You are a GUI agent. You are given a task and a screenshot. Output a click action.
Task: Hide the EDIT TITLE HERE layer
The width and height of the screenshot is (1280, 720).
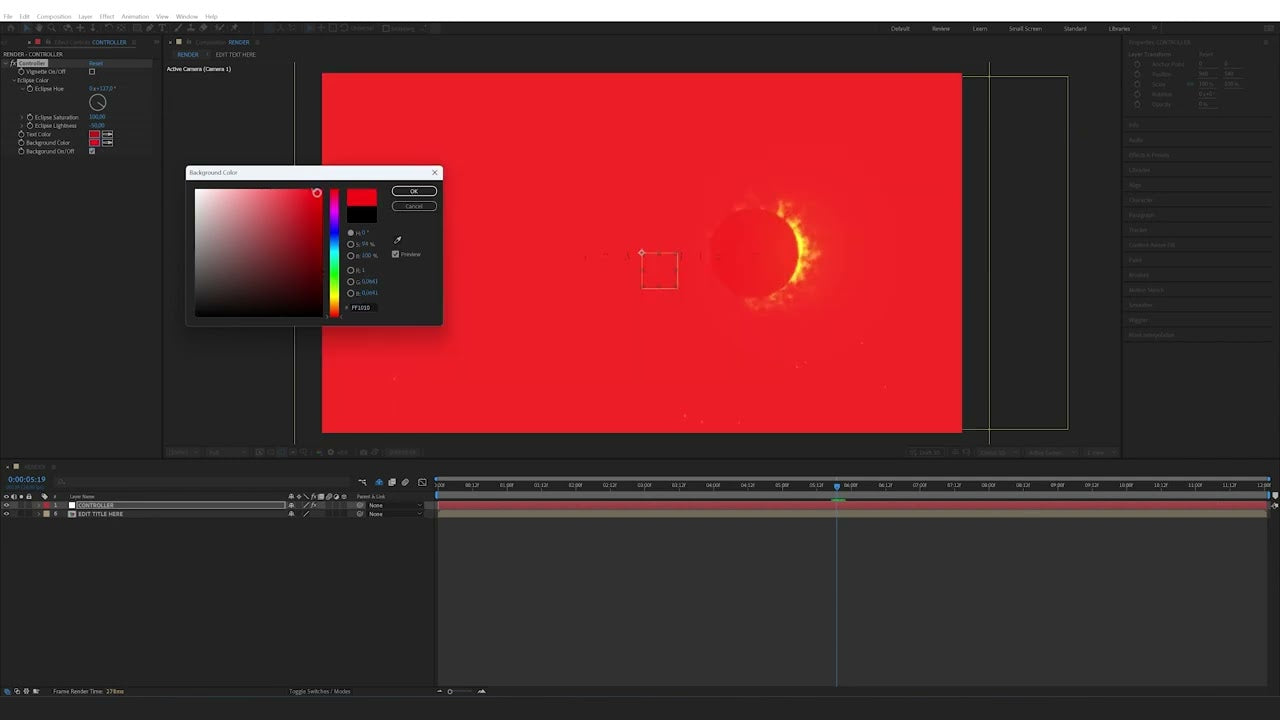point(6,514)
